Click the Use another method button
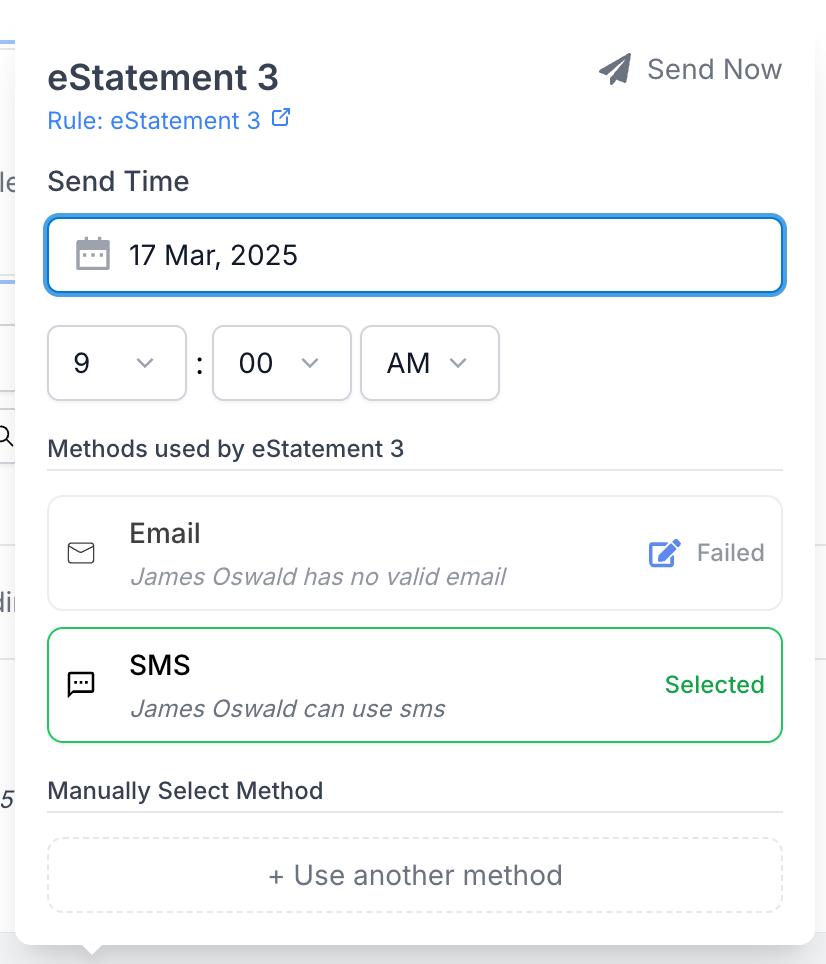Image resolution: width=826 pixels, height=964 pixels. pyautogui.click(x=415, y=875)
